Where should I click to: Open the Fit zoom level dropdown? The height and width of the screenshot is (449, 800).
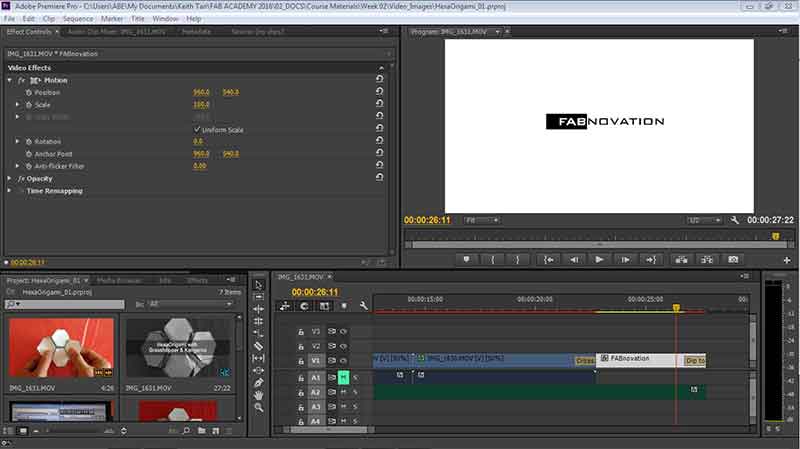[x=482, y=220]
